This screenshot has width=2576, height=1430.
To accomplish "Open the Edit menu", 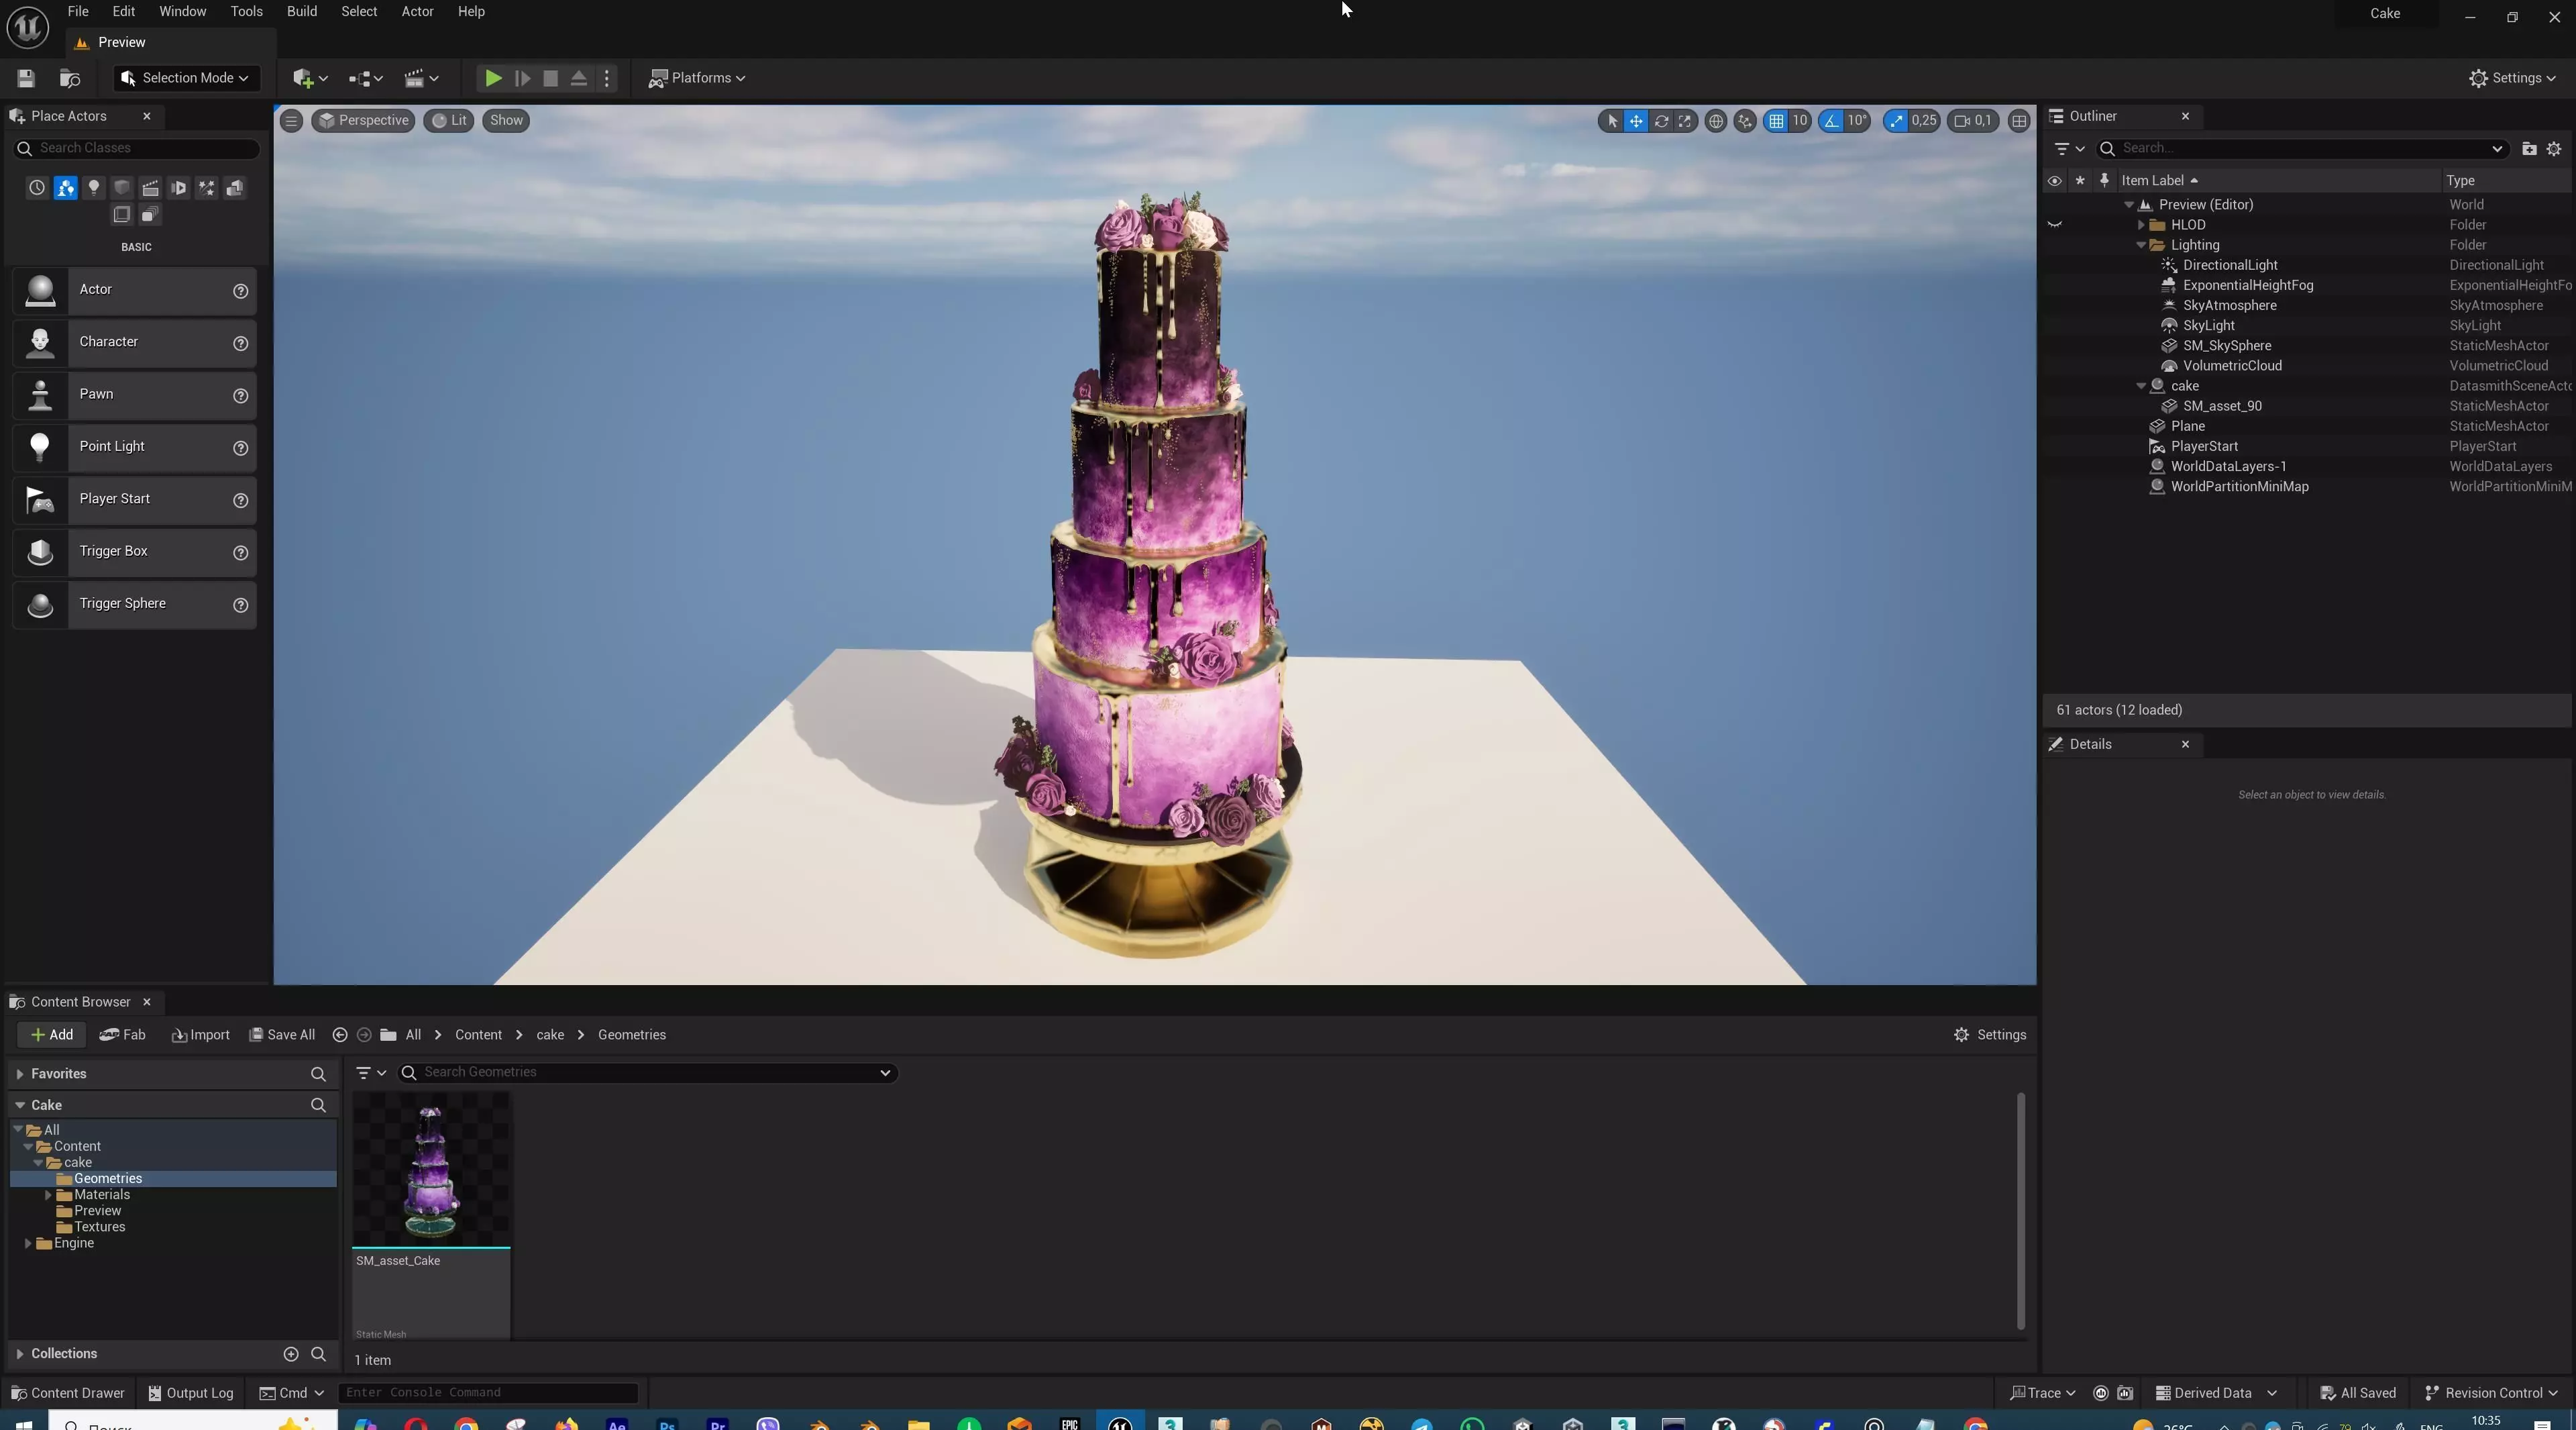I will point(124,12).
